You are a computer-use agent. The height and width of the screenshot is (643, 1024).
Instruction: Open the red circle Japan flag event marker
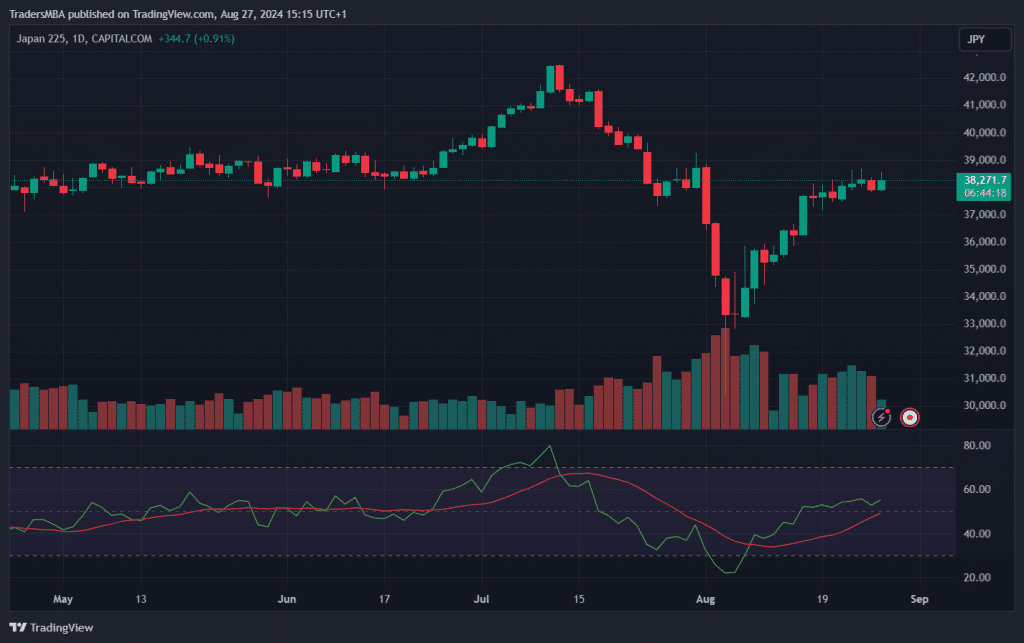pos(910,416)
